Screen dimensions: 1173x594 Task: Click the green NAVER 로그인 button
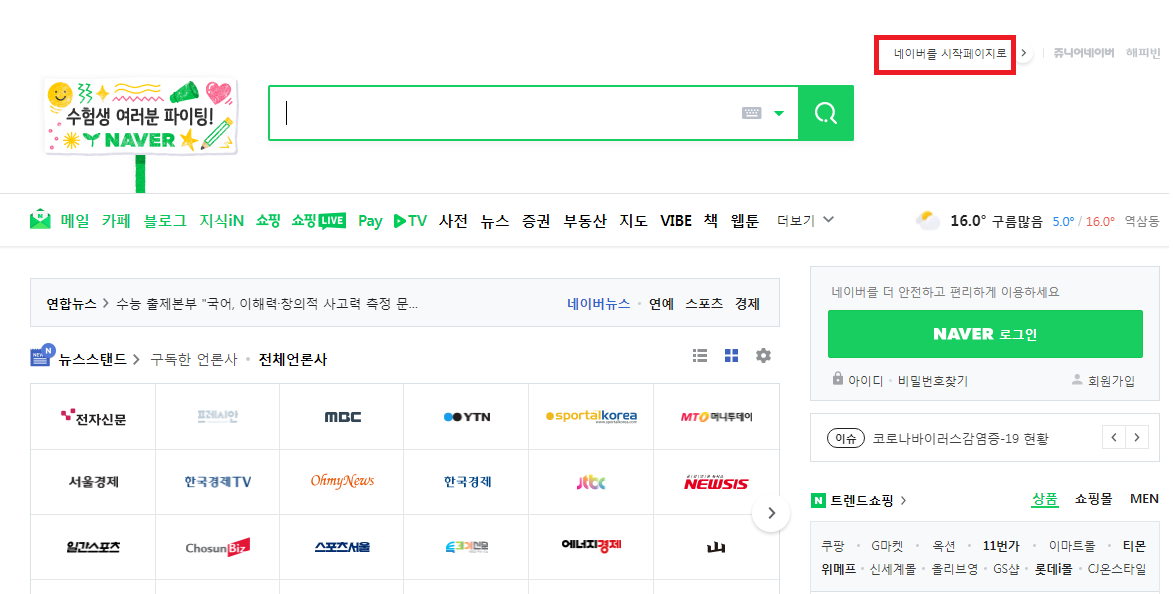985,334
